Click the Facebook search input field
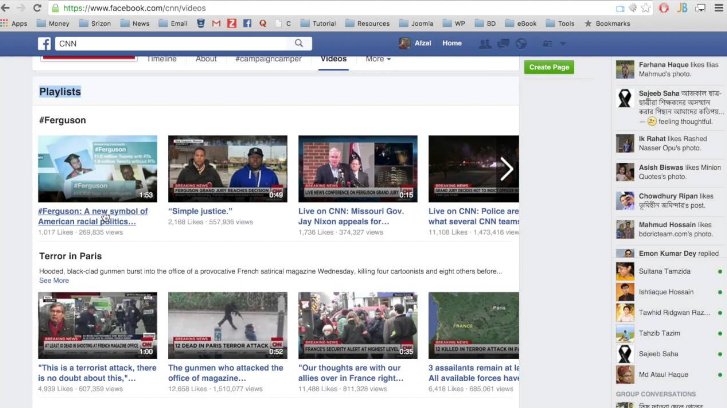Image resolution: width=727 pixels, height=408 pixels. coord(174,44)
